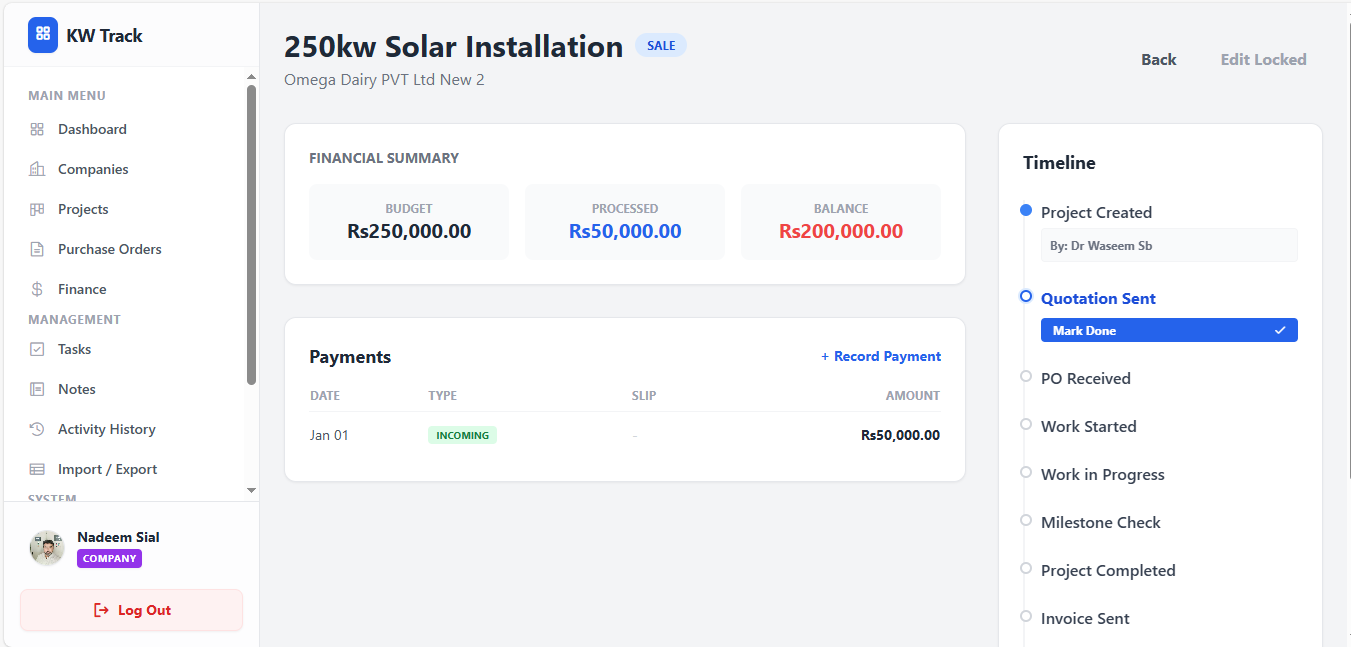The width and height of the screenshot is (1351, 647).
Task: Click Nadeem Sial's profile avatar
Action: (47, 548)
